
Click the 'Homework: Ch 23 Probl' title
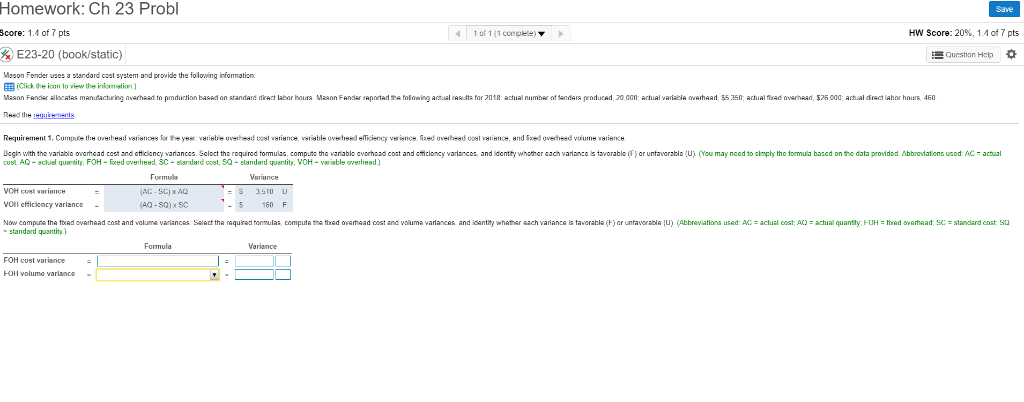pyautogui.click(x=89, y=9)
